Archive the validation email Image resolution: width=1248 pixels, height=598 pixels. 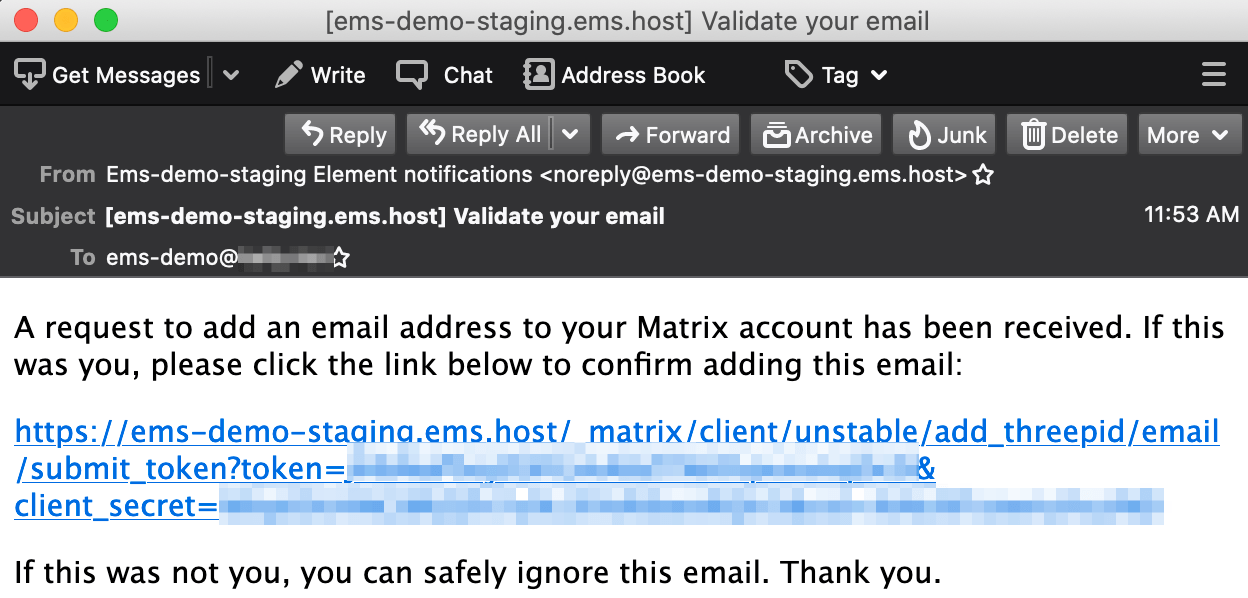pos(817,135)
